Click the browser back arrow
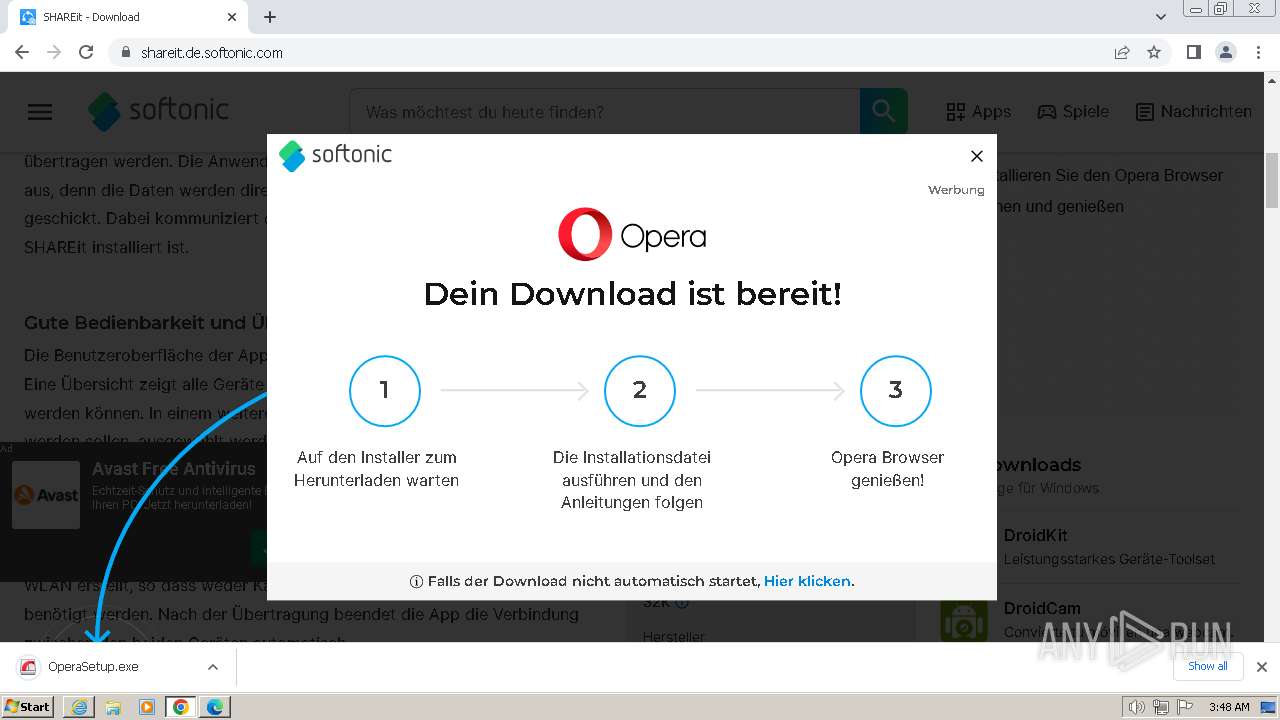The width and height of the screenshot is (1280, 720). (x=22, y=52)
